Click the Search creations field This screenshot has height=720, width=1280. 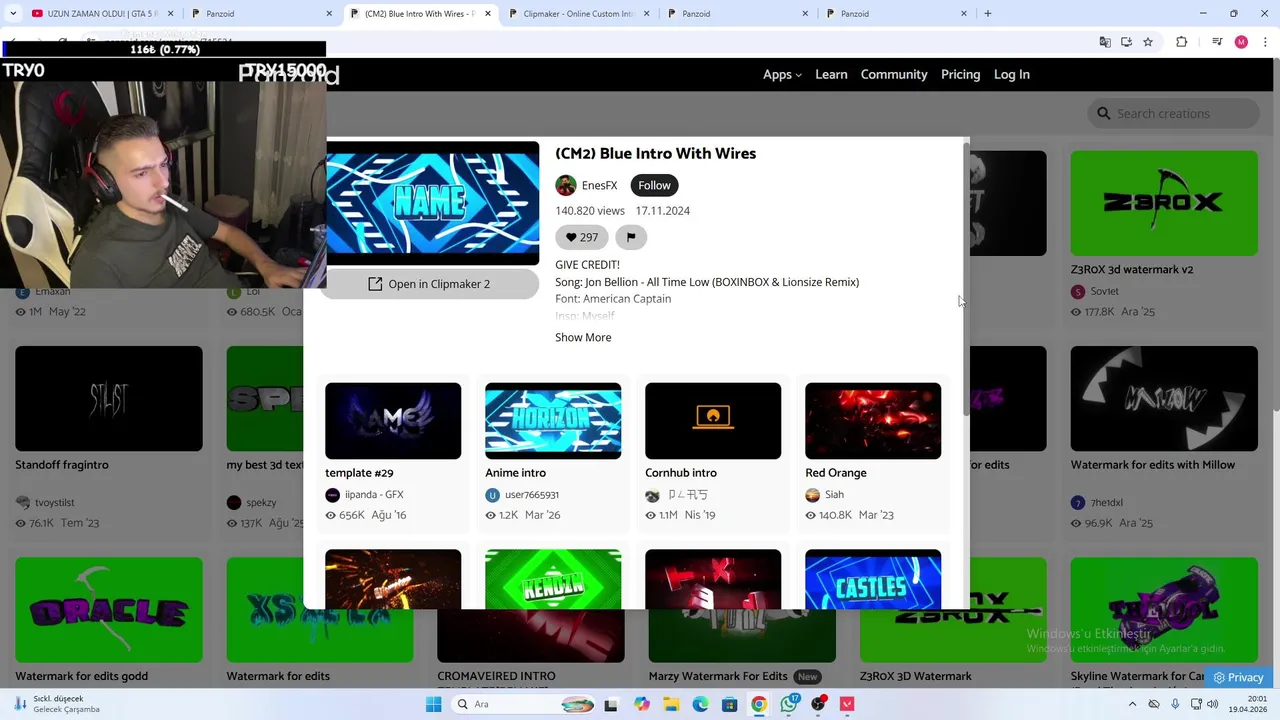point(1173,113)
